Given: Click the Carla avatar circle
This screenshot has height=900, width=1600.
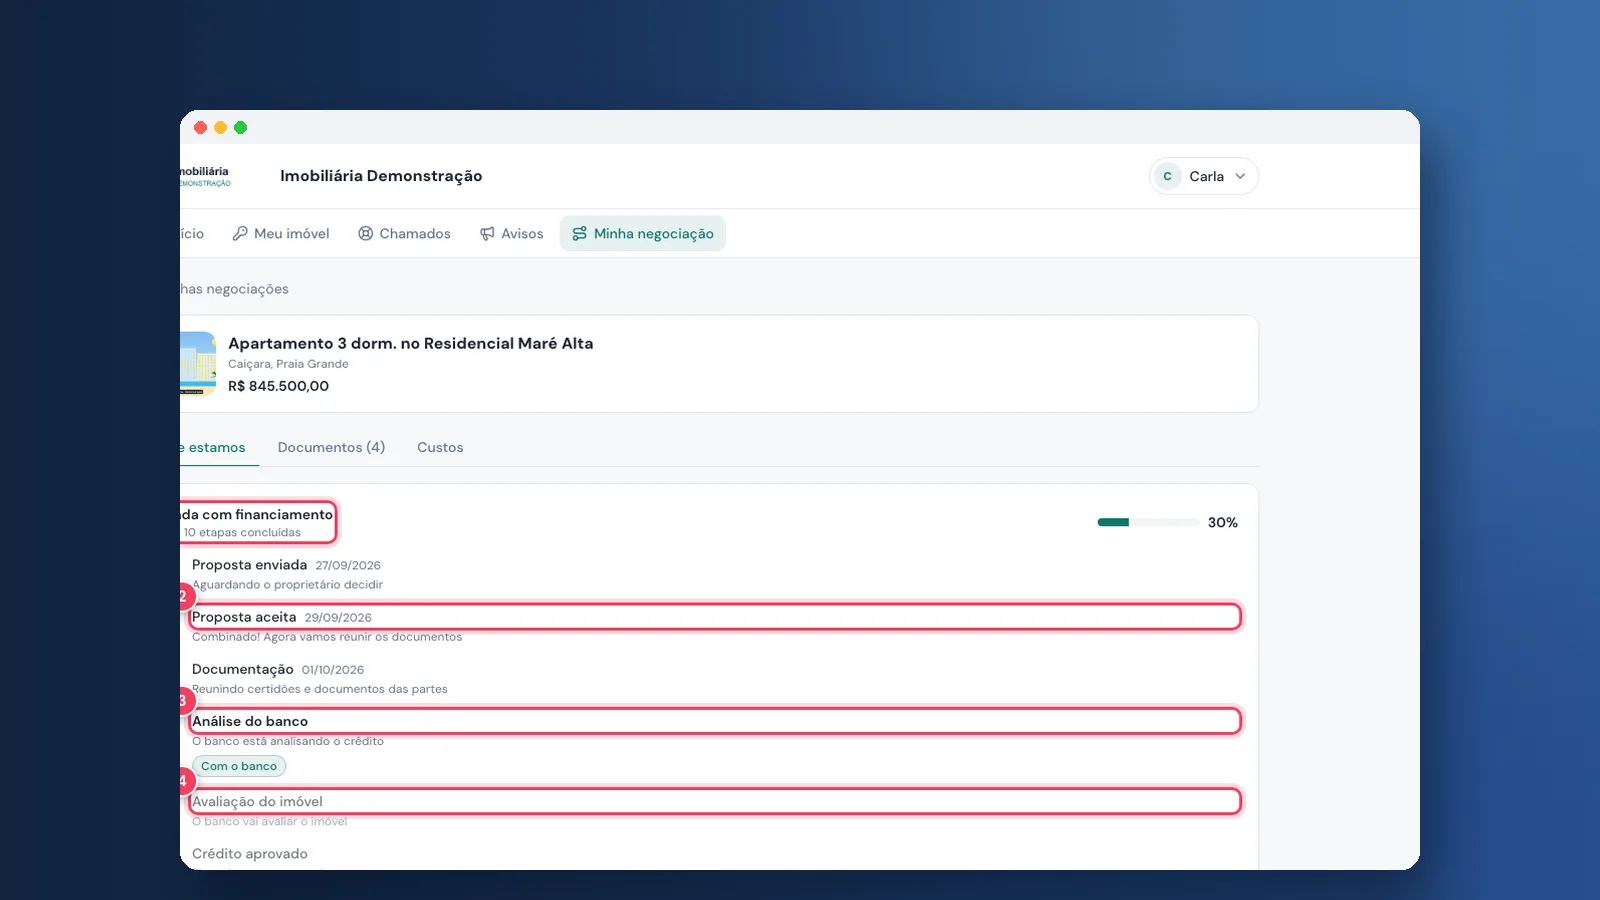Looking at the screenshot, I should click(x=1167, y=176).
